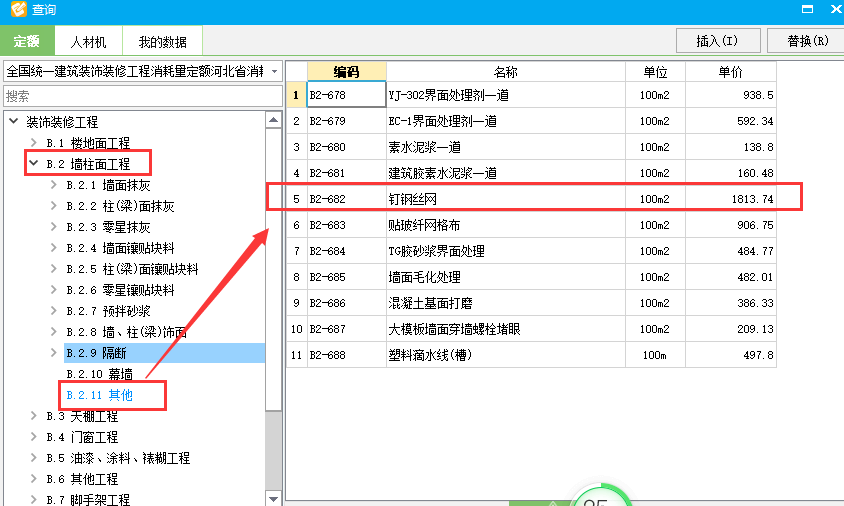Select B.4 门窗工程 tree item
This screenshot has height=506, width=844.
click(x=82, y=437)
